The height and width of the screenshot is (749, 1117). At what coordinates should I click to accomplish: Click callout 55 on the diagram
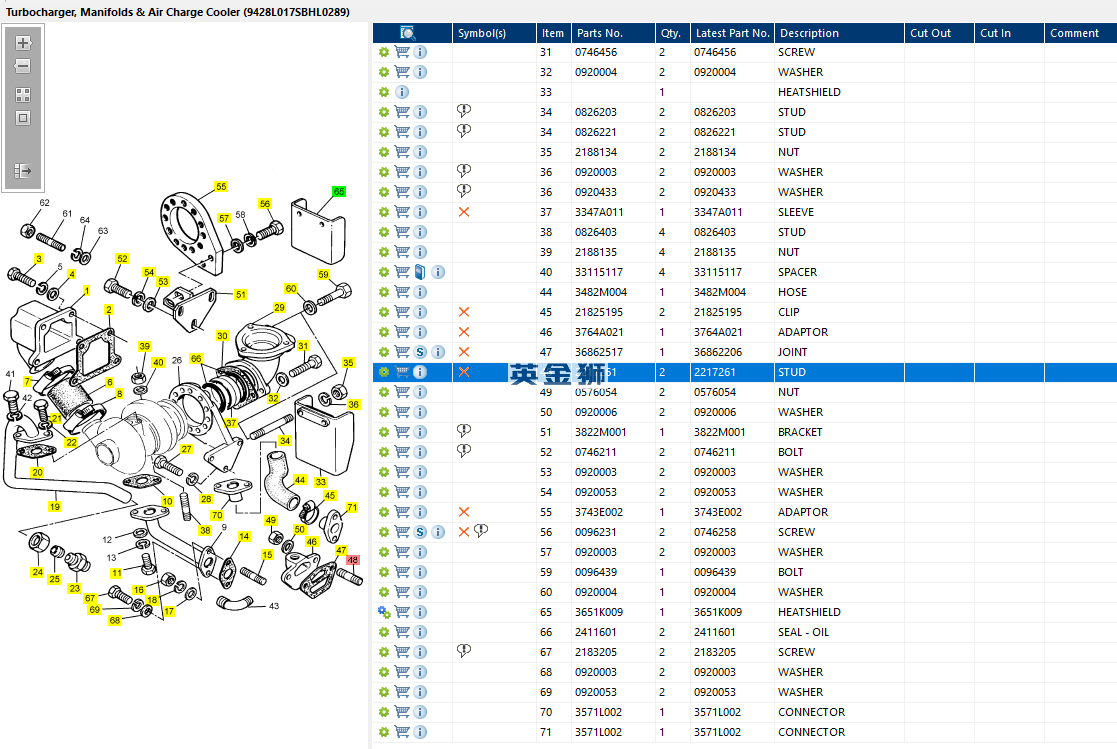click(221, 187)
